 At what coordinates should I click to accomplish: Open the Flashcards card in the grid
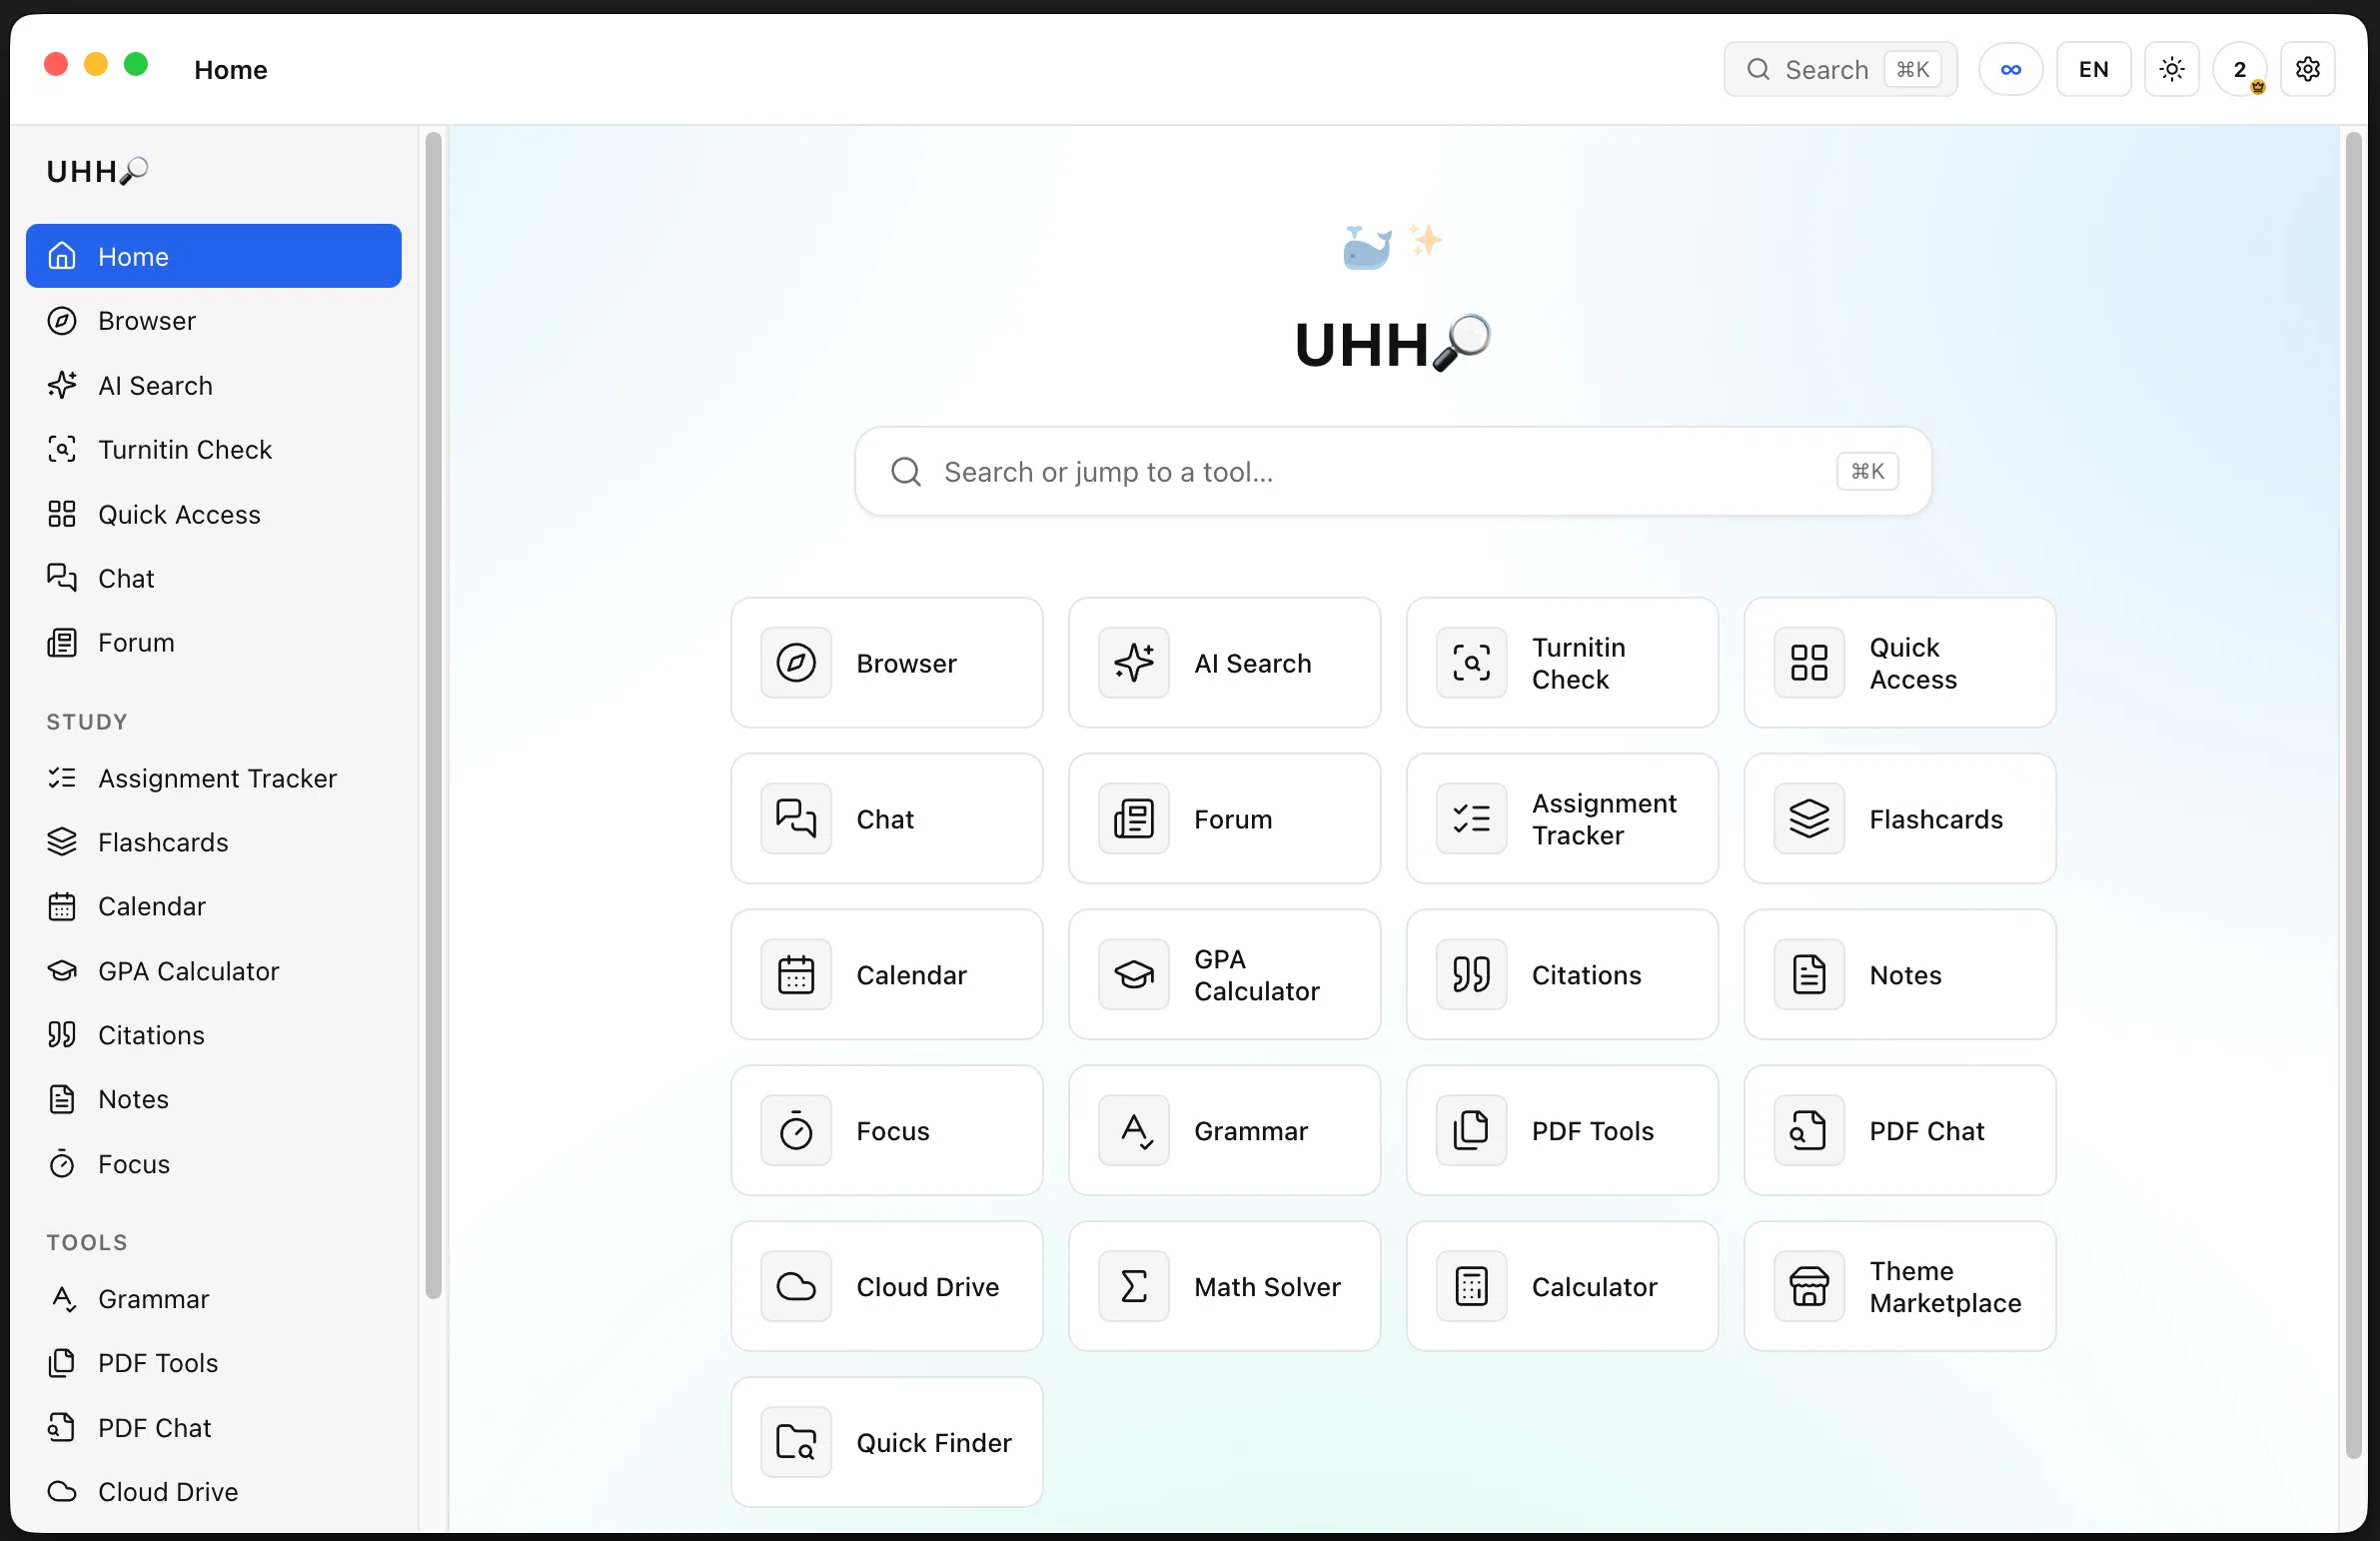tap(1899, 819)
